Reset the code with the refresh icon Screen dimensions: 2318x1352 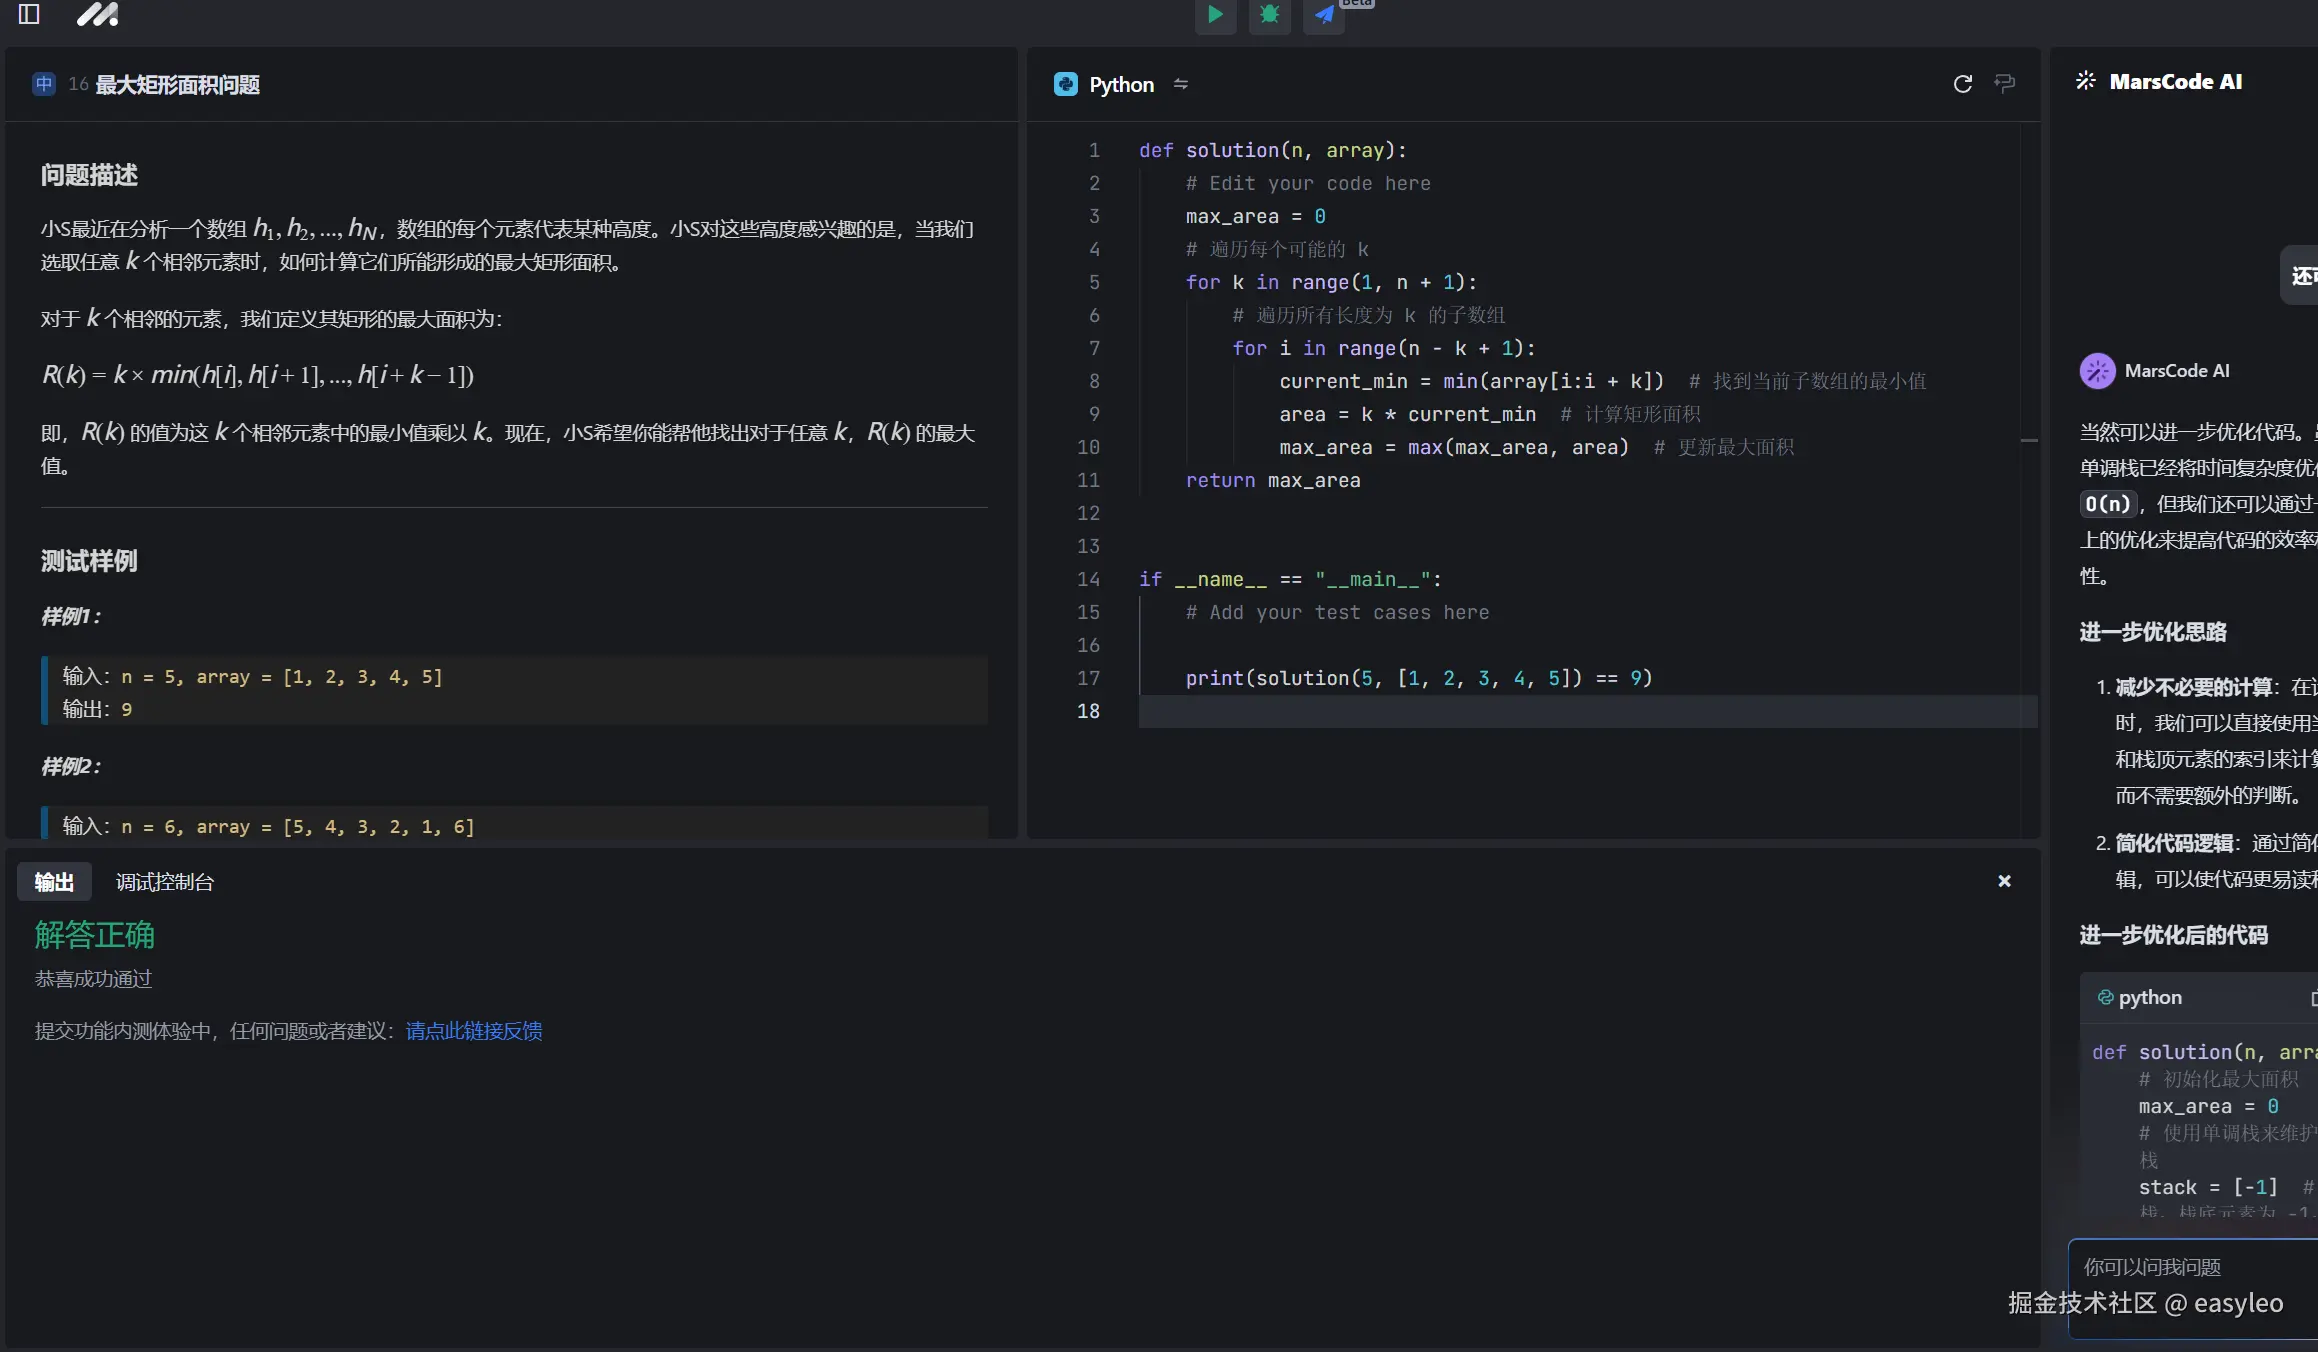pos(1962,84)
